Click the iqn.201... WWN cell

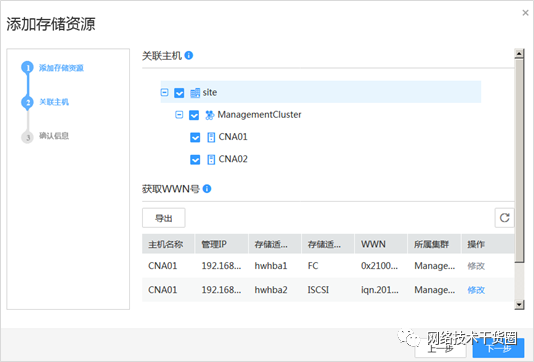(x=380, y=290)
